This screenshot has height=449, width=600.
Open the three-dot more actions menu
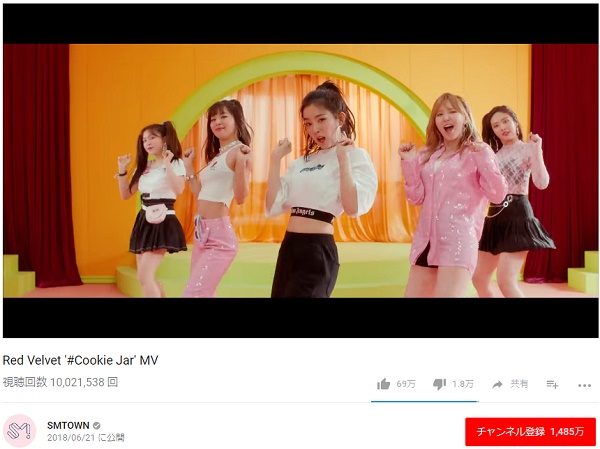pos(584,385)
